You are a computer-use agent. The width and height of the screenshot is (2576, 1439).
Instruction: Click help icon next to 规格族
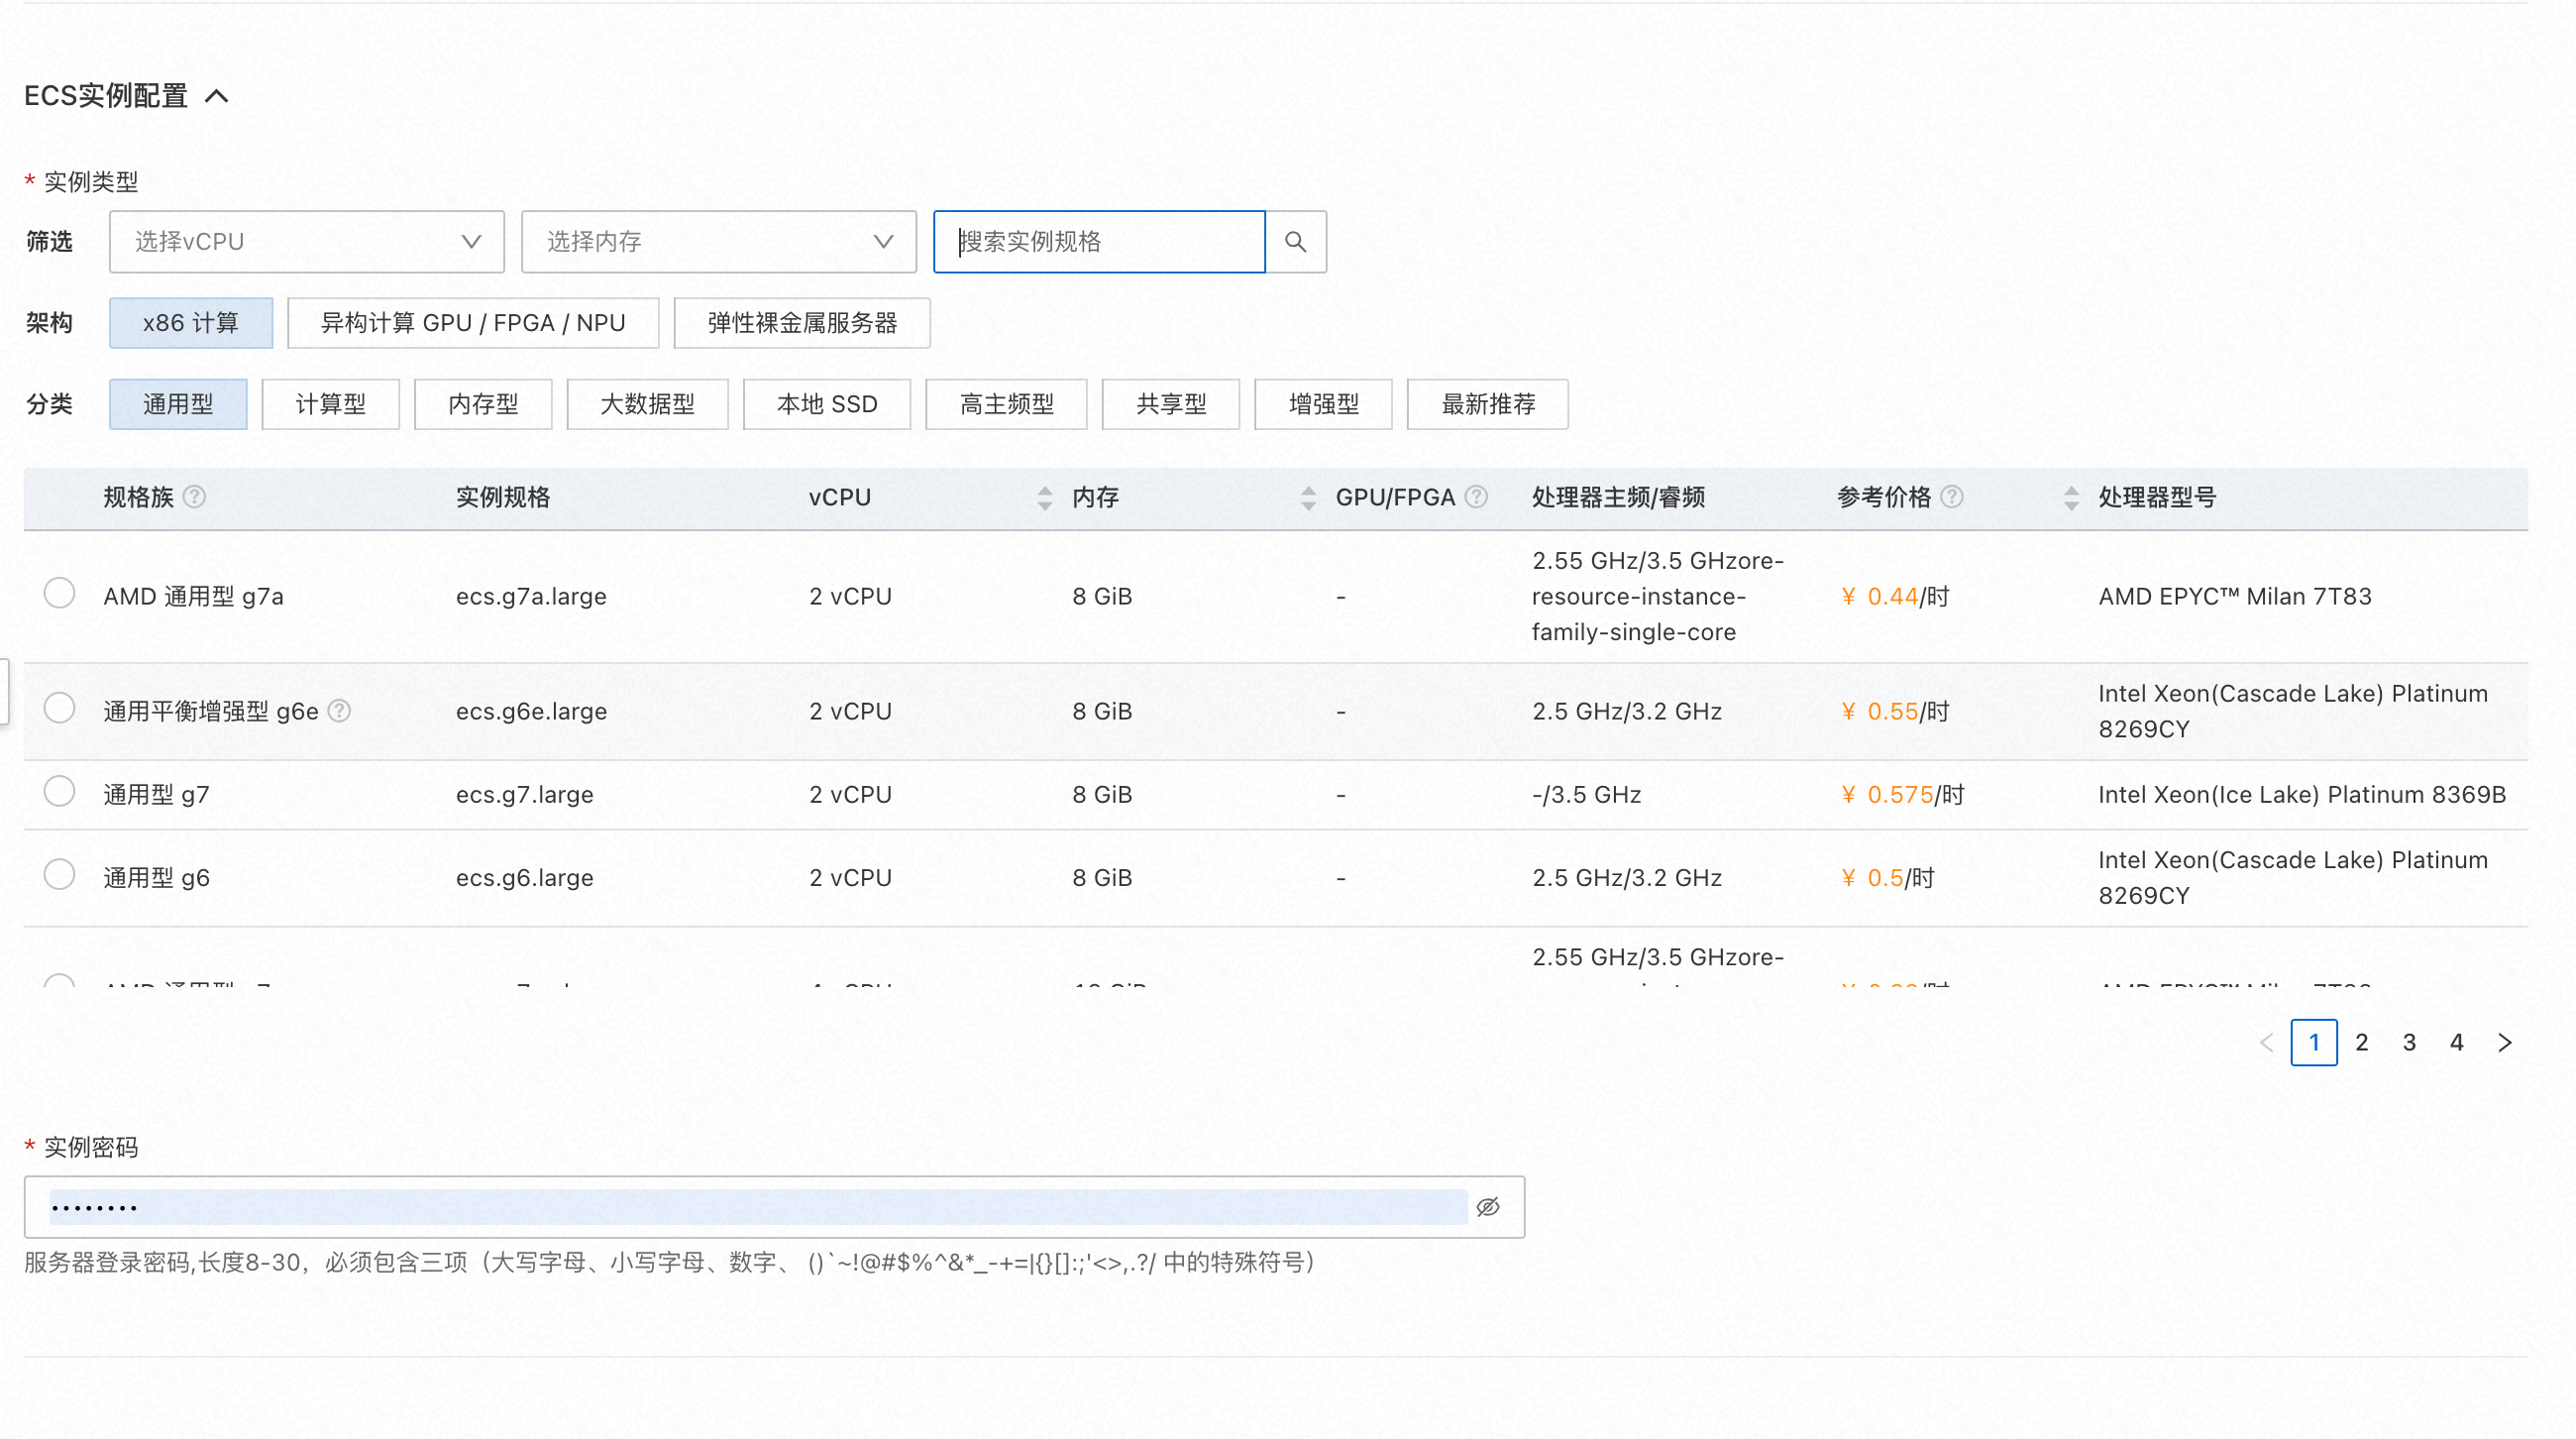point(195,497)
